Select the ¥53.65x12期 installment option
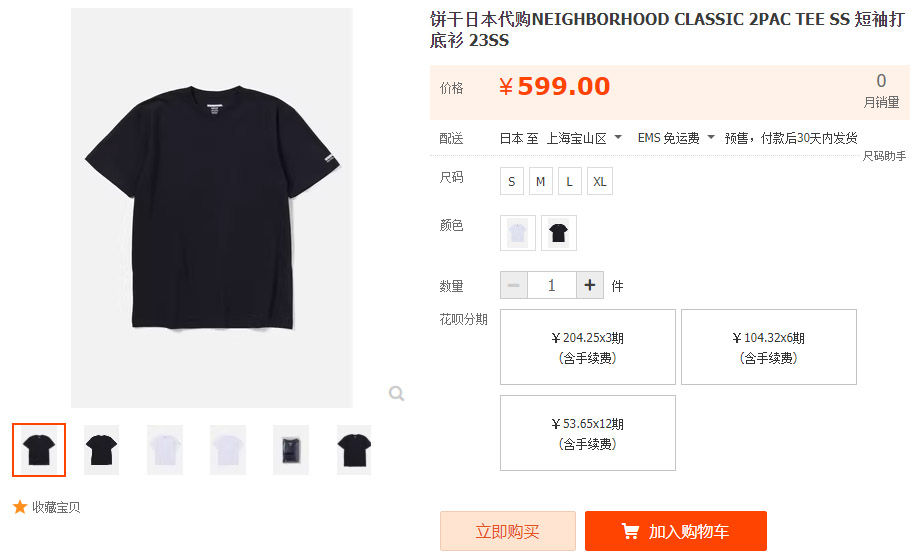This screenshot has height=558, width=913. (588, 433)
